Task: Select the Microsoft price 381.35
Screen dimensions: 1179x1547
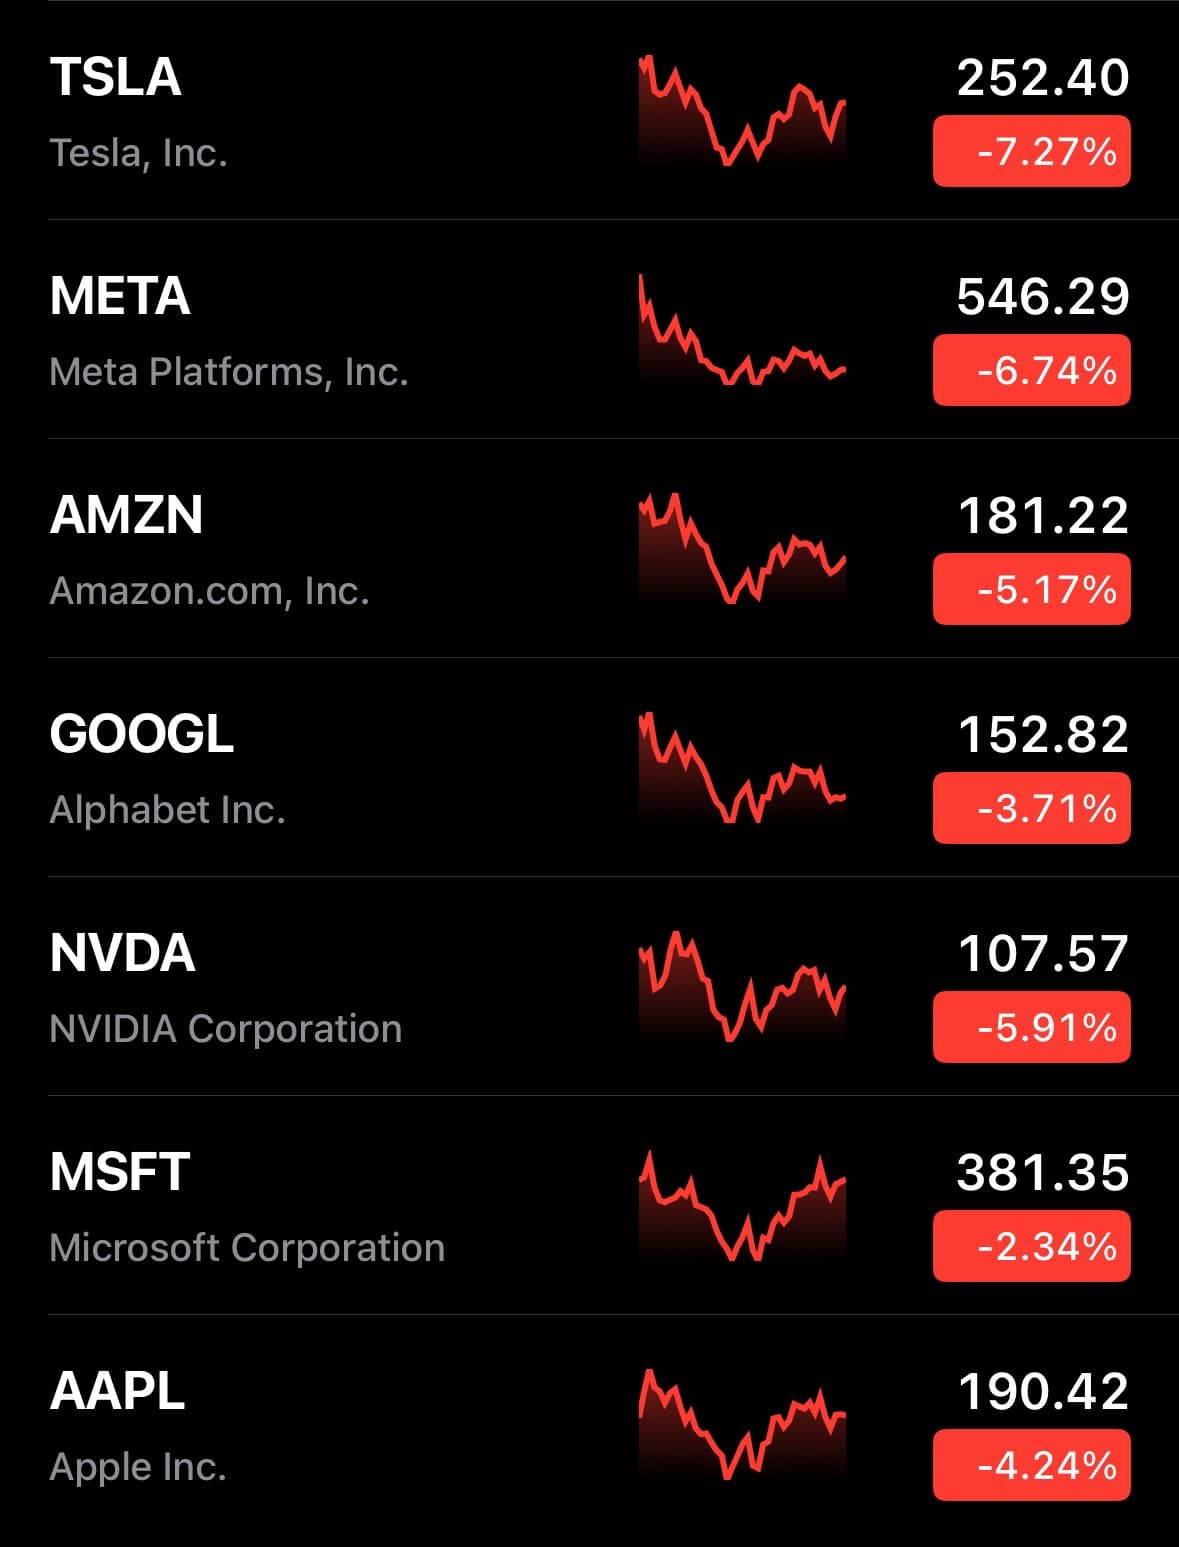Action: pos(1043,1172)
